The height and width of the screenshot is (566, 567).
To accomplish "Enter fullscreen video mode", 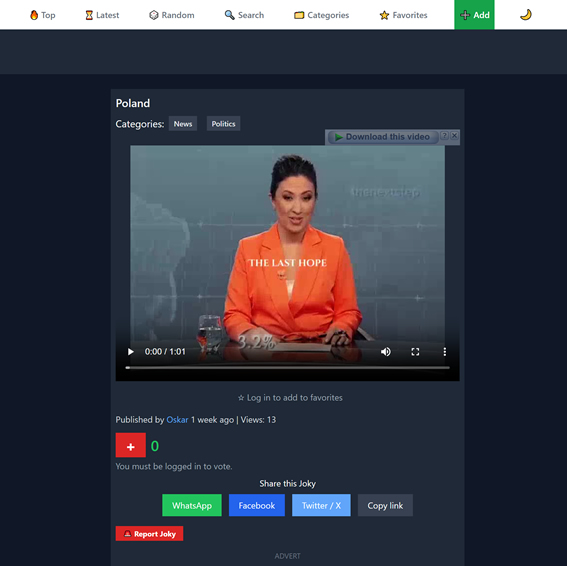I will click(x=415, y=352).
